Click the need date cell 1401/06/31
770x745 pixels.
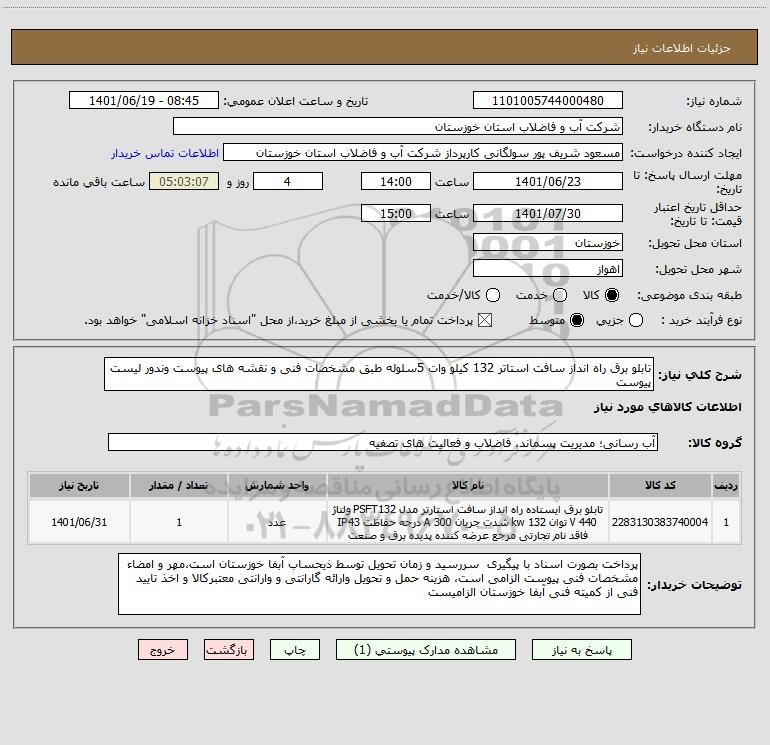[79, 522]
